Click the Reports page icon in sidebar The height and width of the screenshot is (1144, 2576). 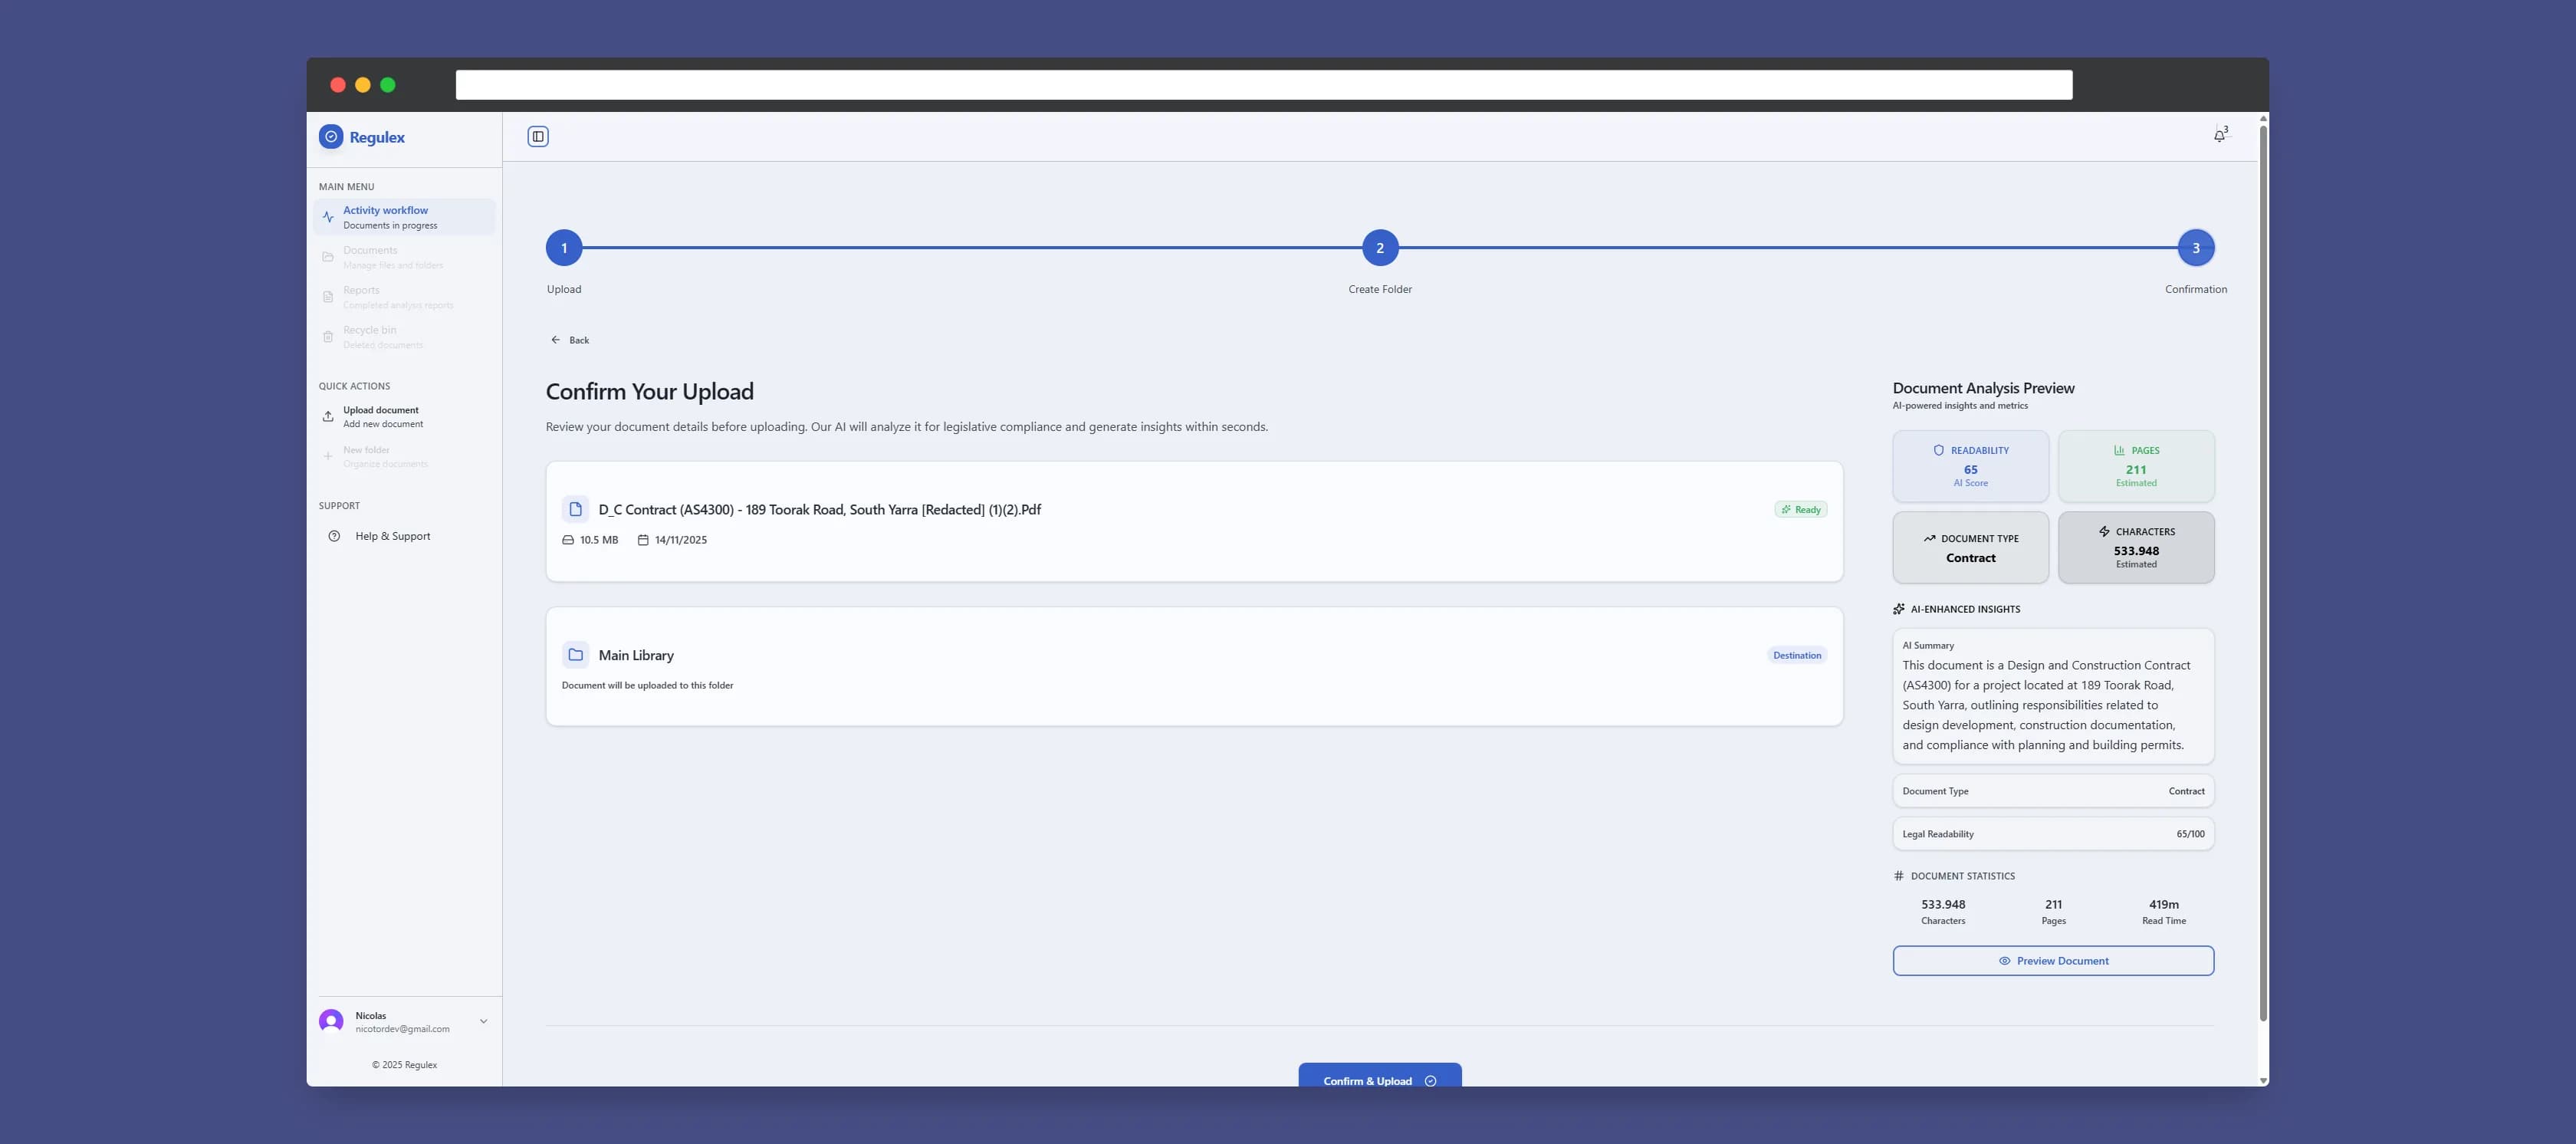(x=328, y=297)
